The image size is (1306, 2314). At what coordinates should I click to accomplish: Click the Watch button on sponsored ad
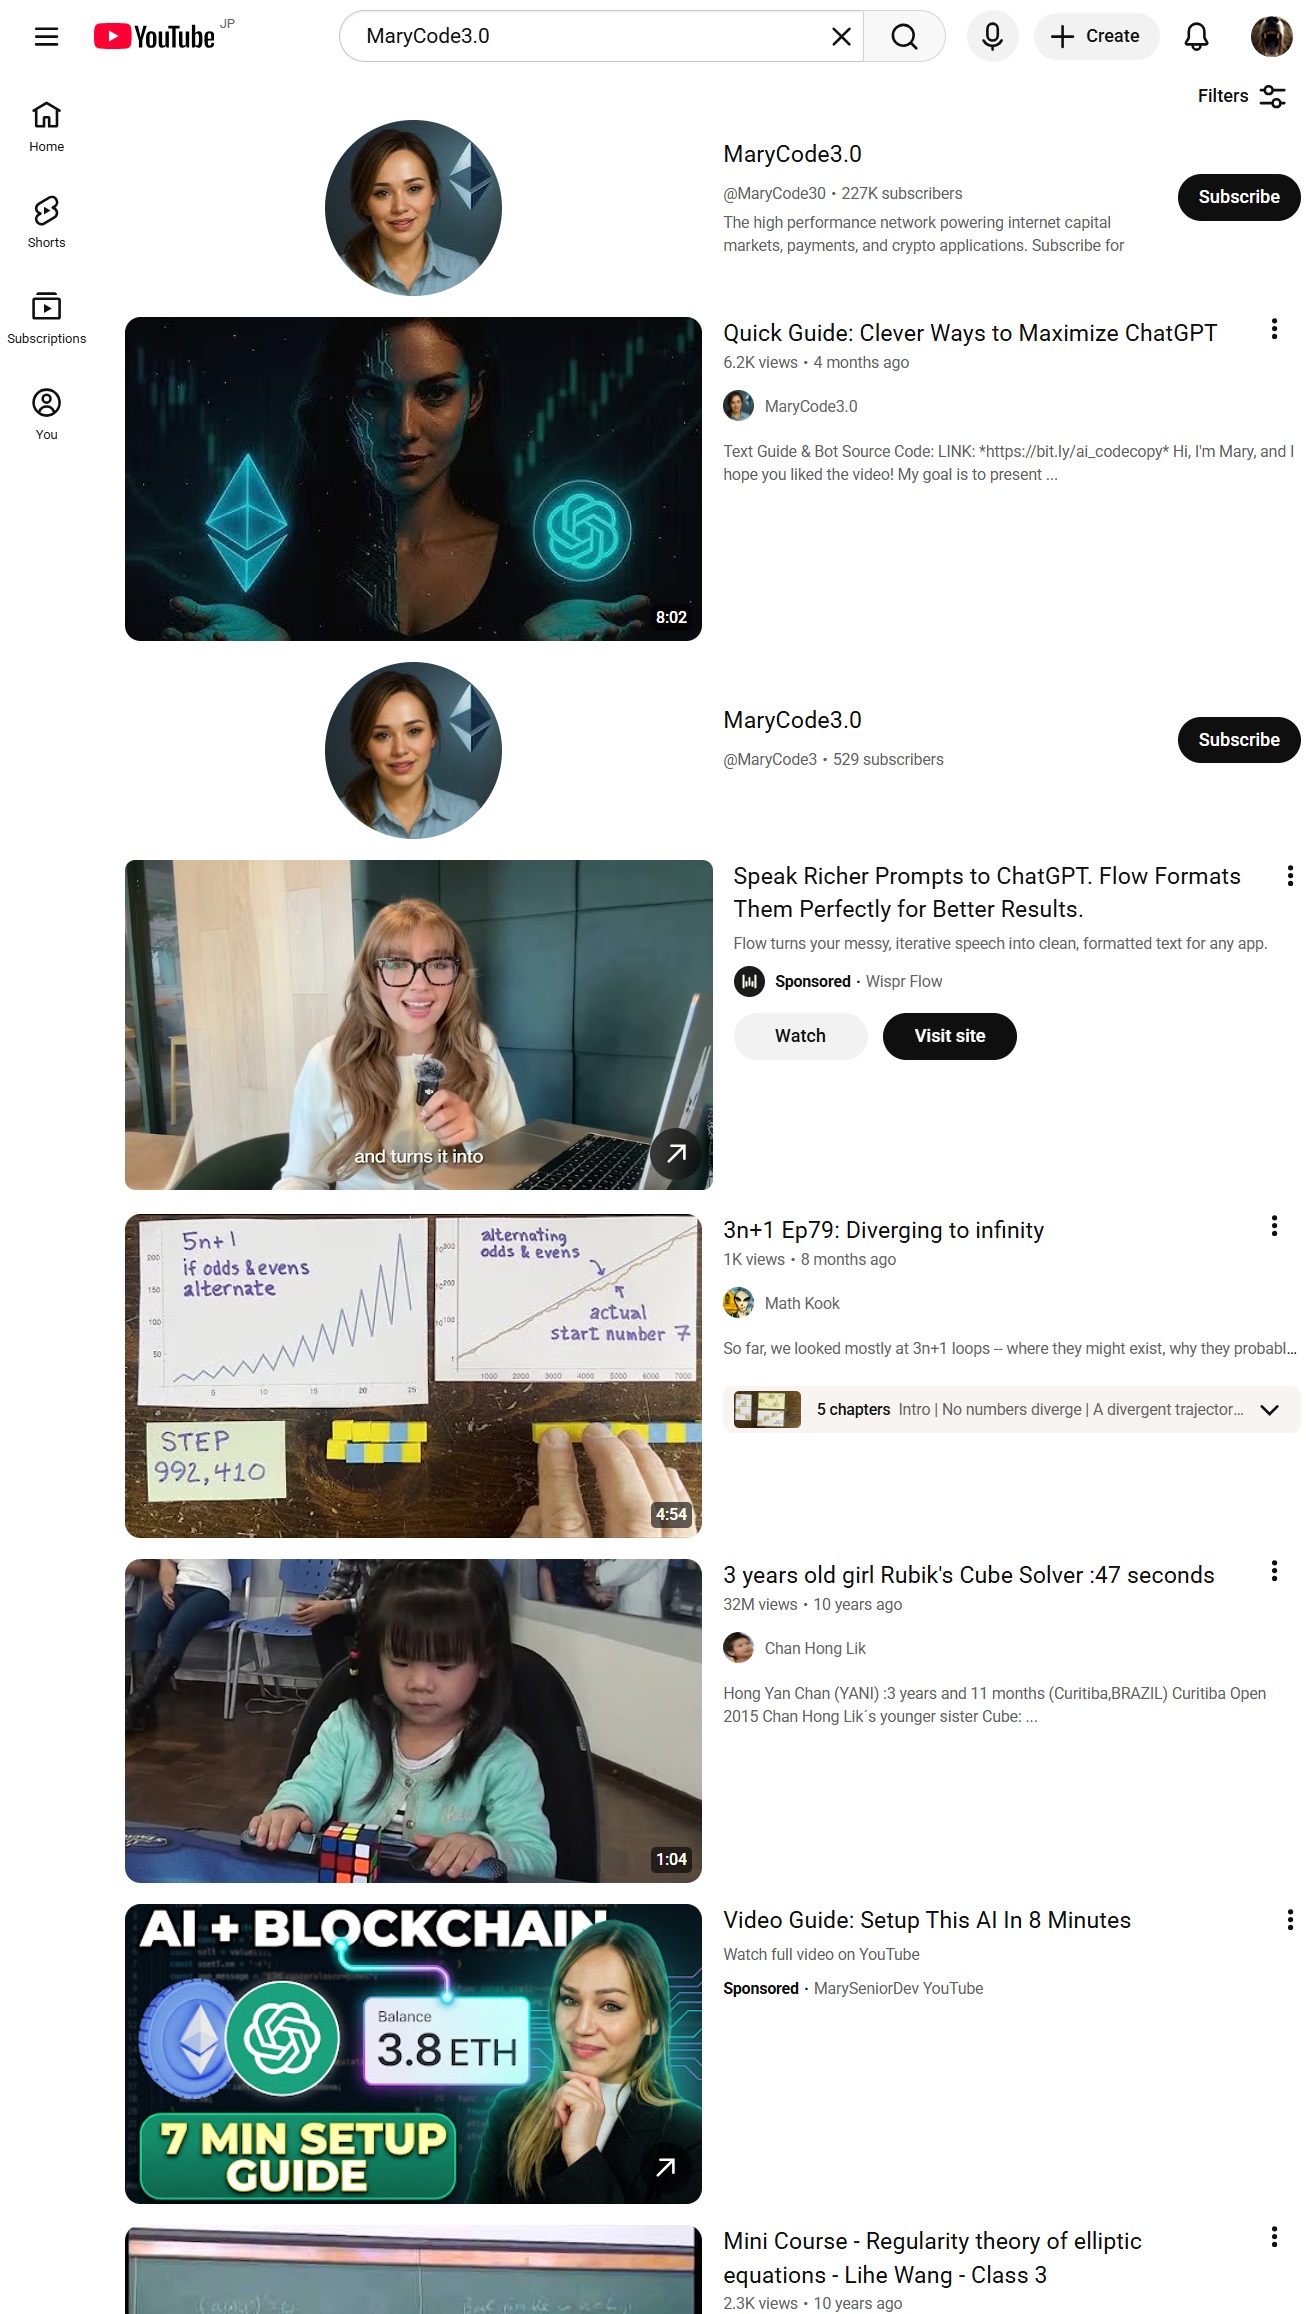pyautogui.click(x=800, y=1036)
